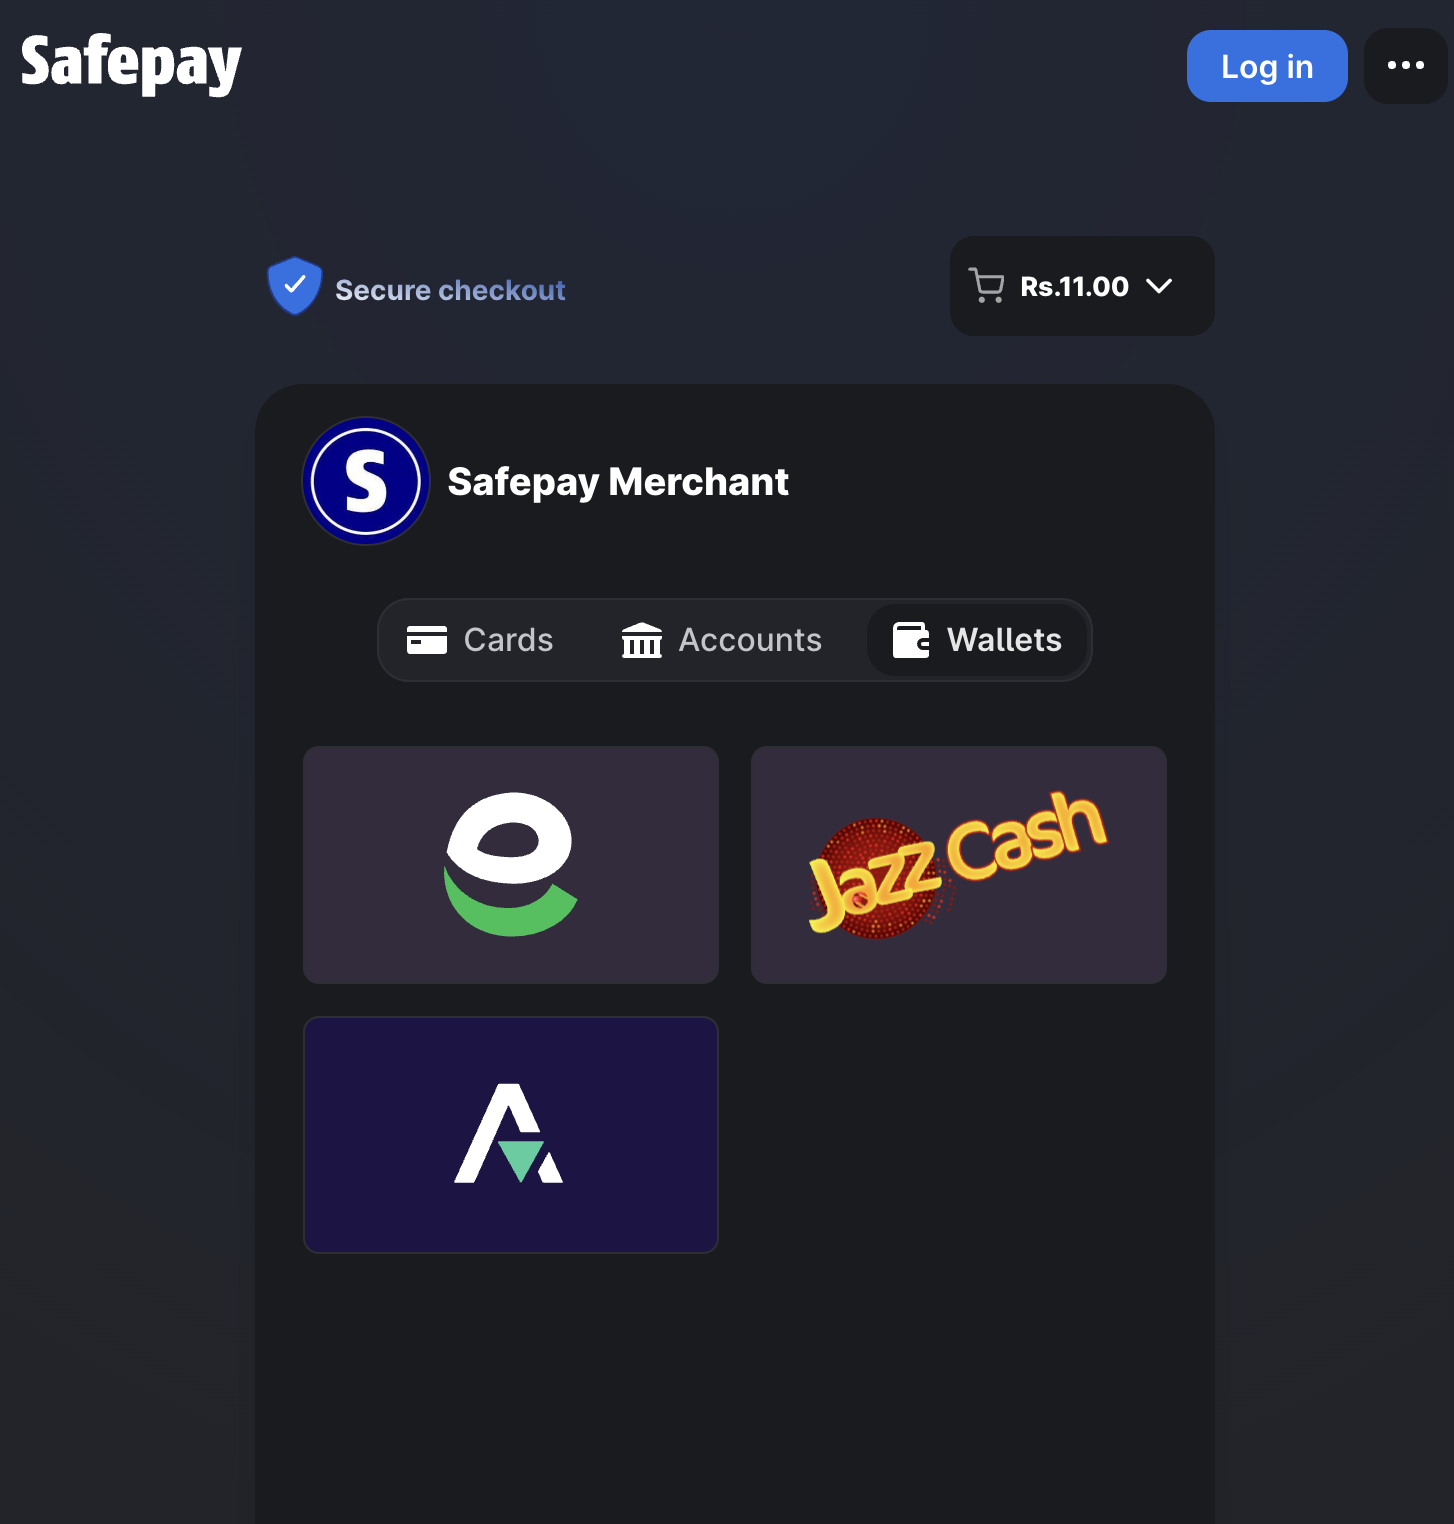The width and height of the screenshot is (1454, 1524).
Task: Click the Rs.11.00 amount text
Action: click(x=1074, y=287)
